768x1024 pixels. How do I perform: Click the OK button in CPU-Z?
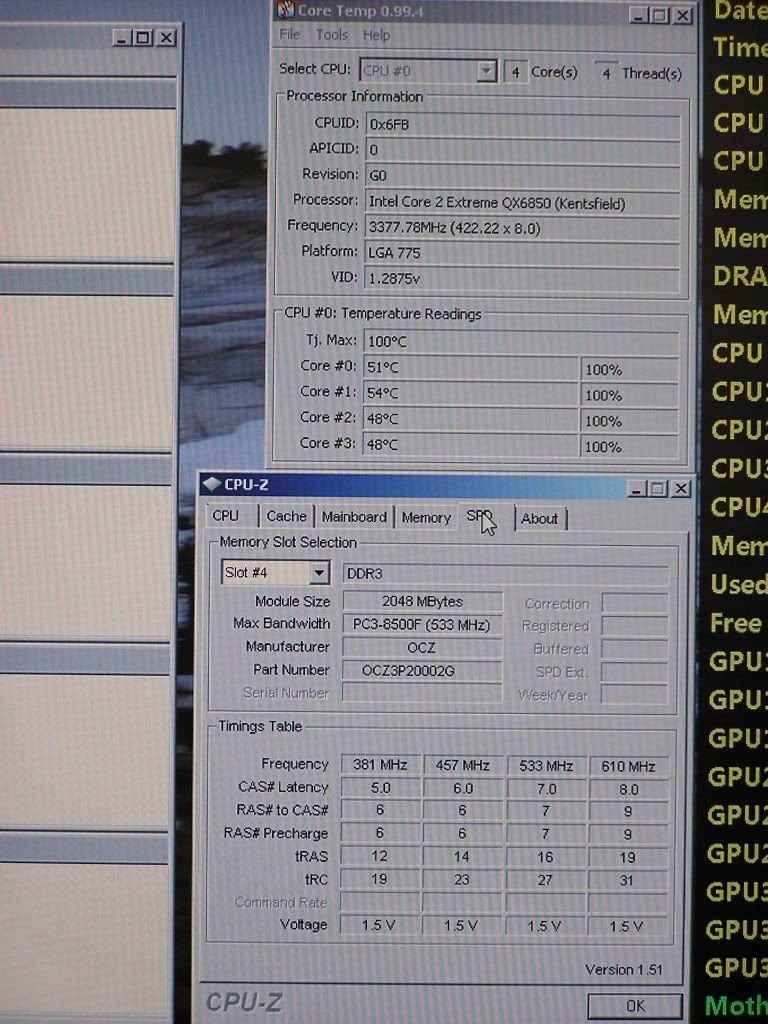pyautogui.click(x=635, y=1006)
